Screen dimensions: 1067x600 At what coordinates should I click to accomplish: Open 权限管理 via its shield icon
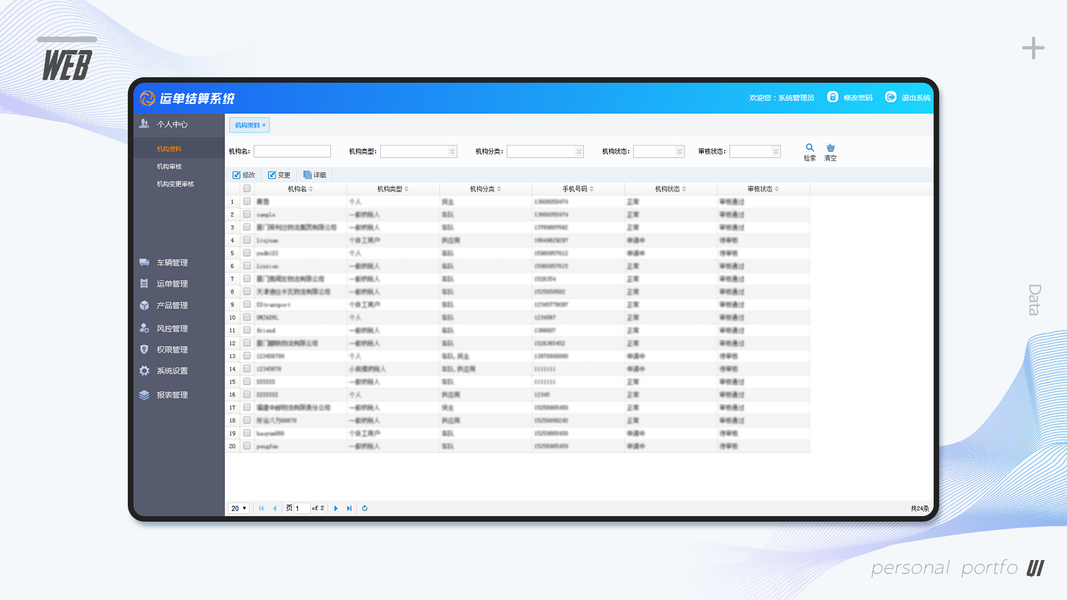coord(144,349)
